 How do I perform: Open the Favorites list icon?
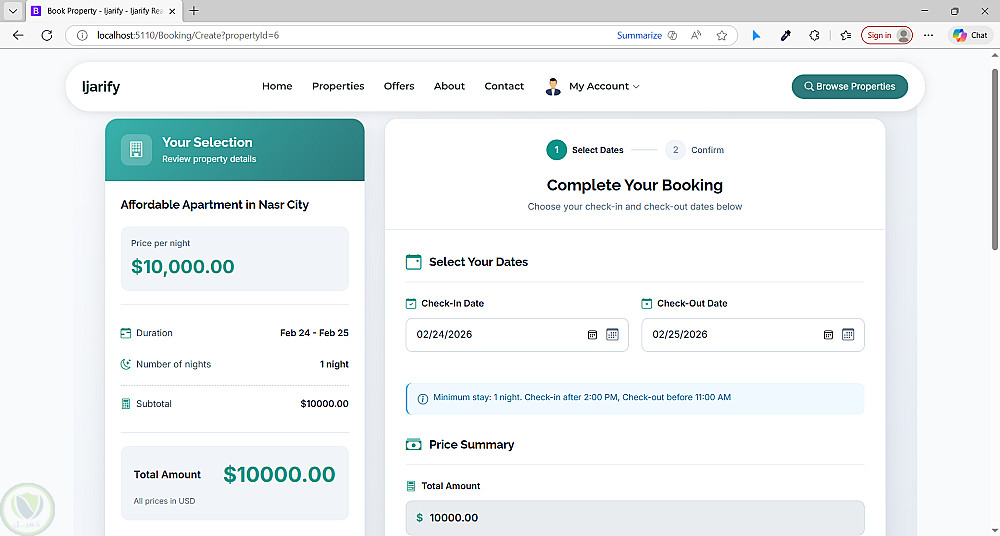pos(846,35)
